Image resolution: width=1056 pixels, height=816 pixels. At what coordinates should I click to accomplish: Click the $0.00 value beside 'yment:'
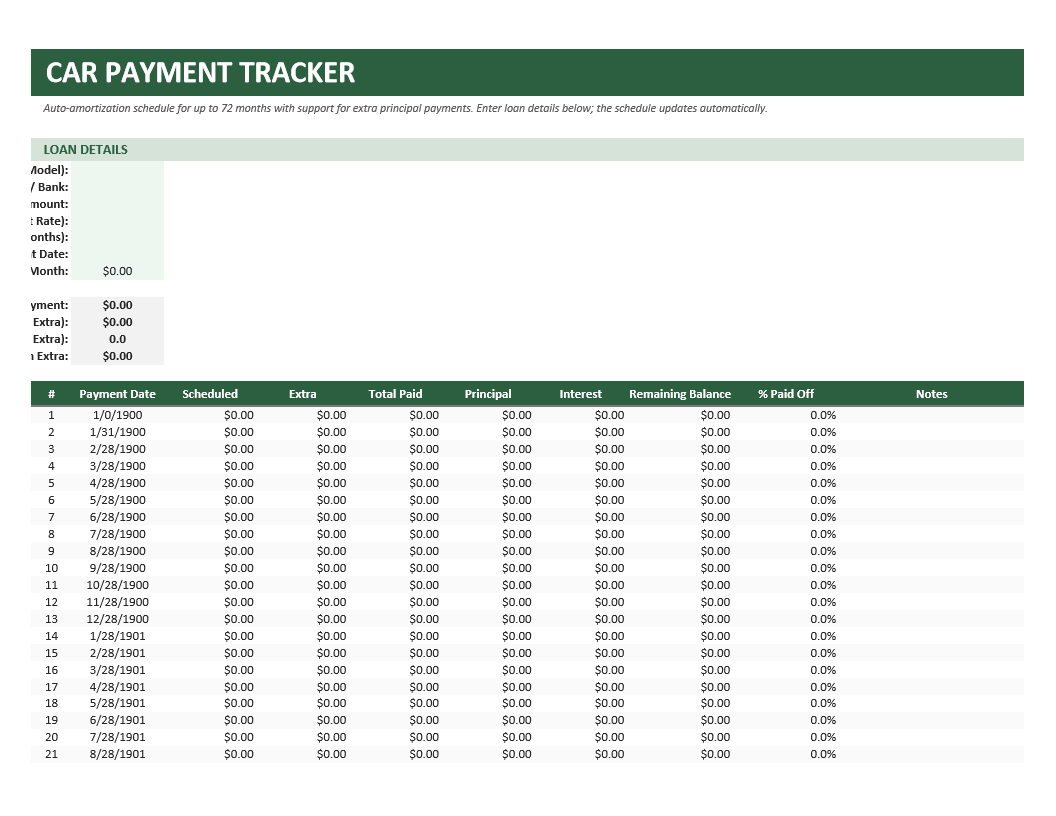point(117,305)
